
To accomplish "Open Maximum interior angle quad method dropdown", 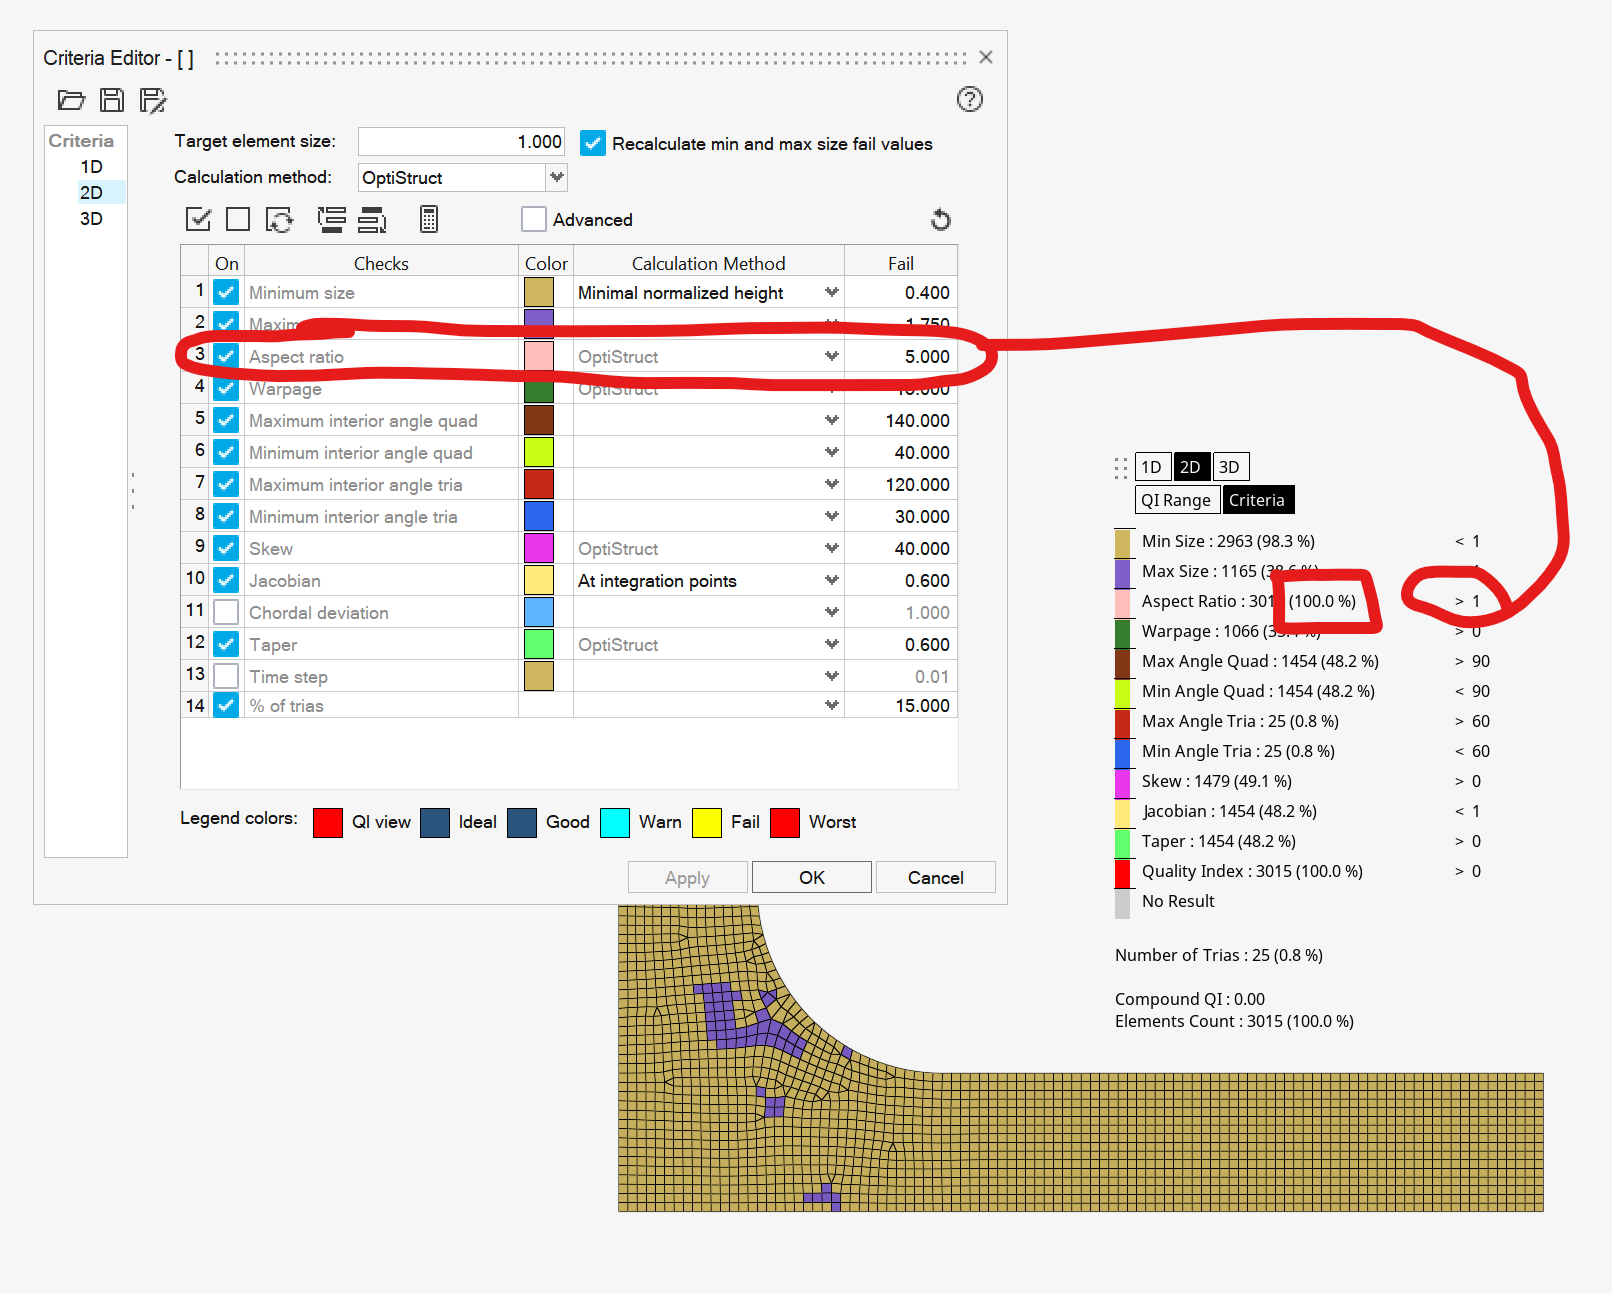I will coord(831,421).
